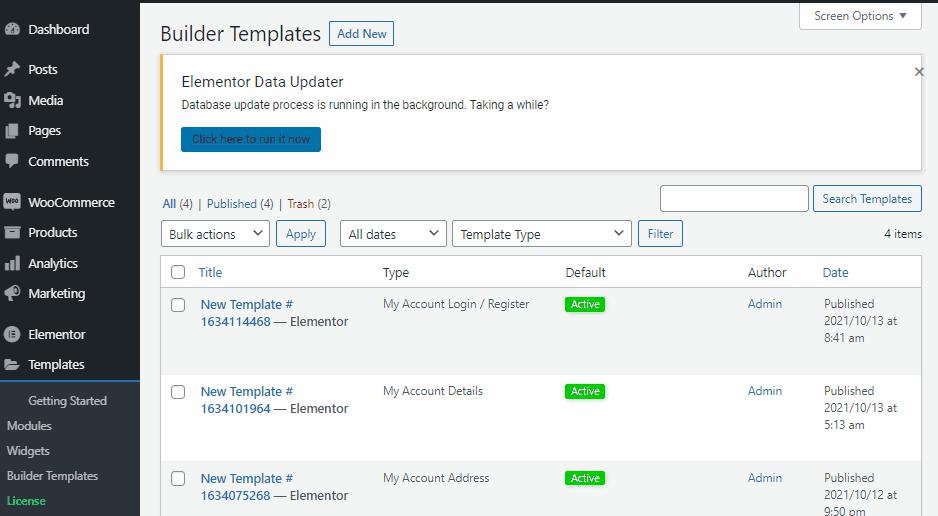Screen dimensions: 938x516
Task: Check the box for template 1634101964
Action: 178,392
